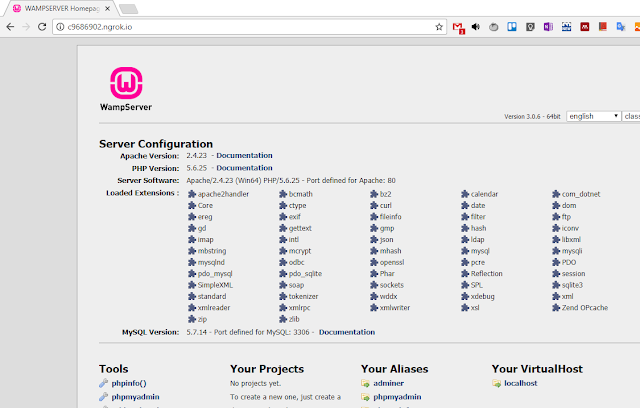Image resolution: width=640 pixels, height=408 pixels.
Task: Click the gray tomato extension icon
Action: pos(493,27)
